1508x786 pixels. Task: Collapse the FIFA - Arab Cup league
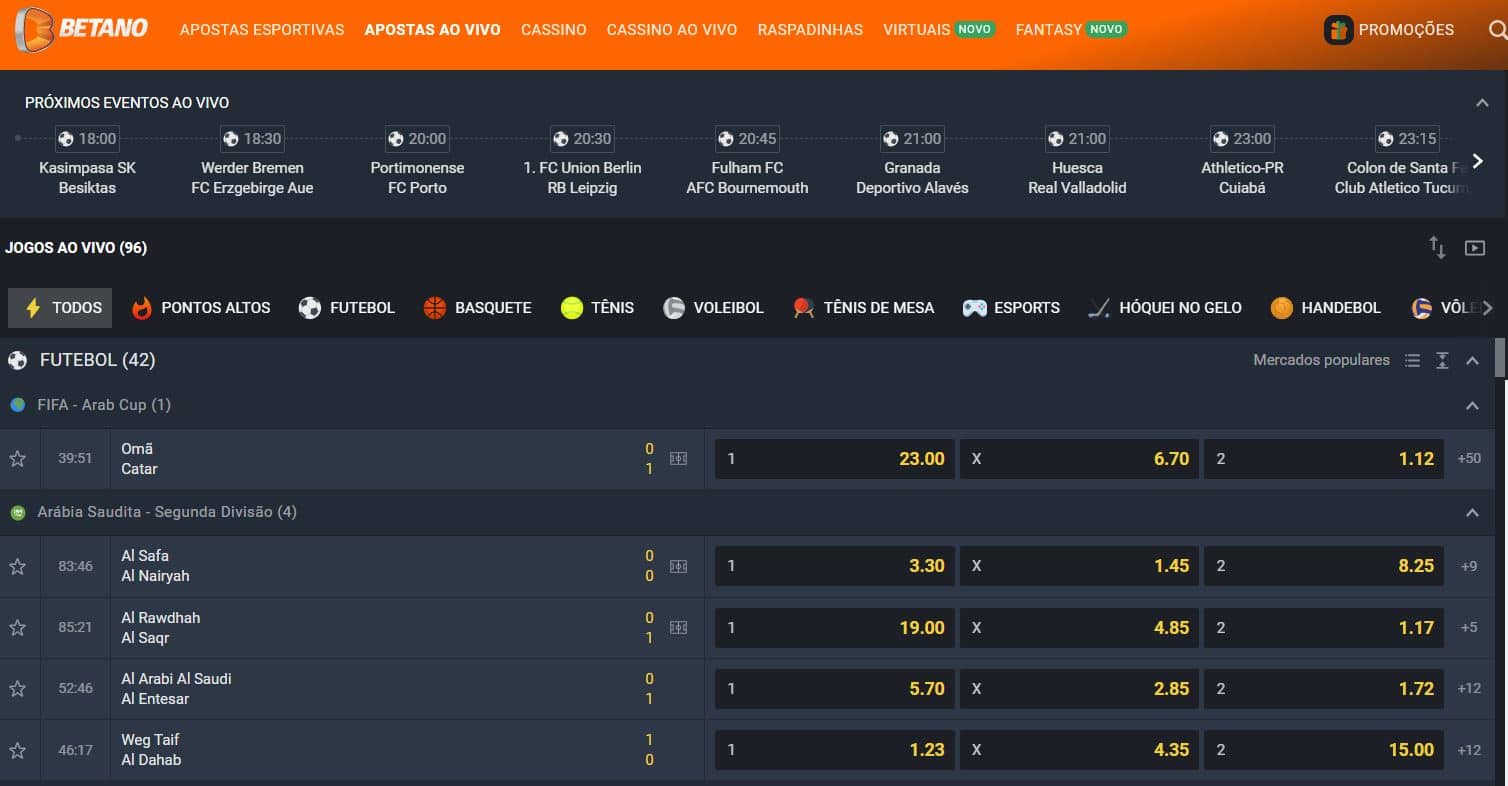tap(1472, 406)
